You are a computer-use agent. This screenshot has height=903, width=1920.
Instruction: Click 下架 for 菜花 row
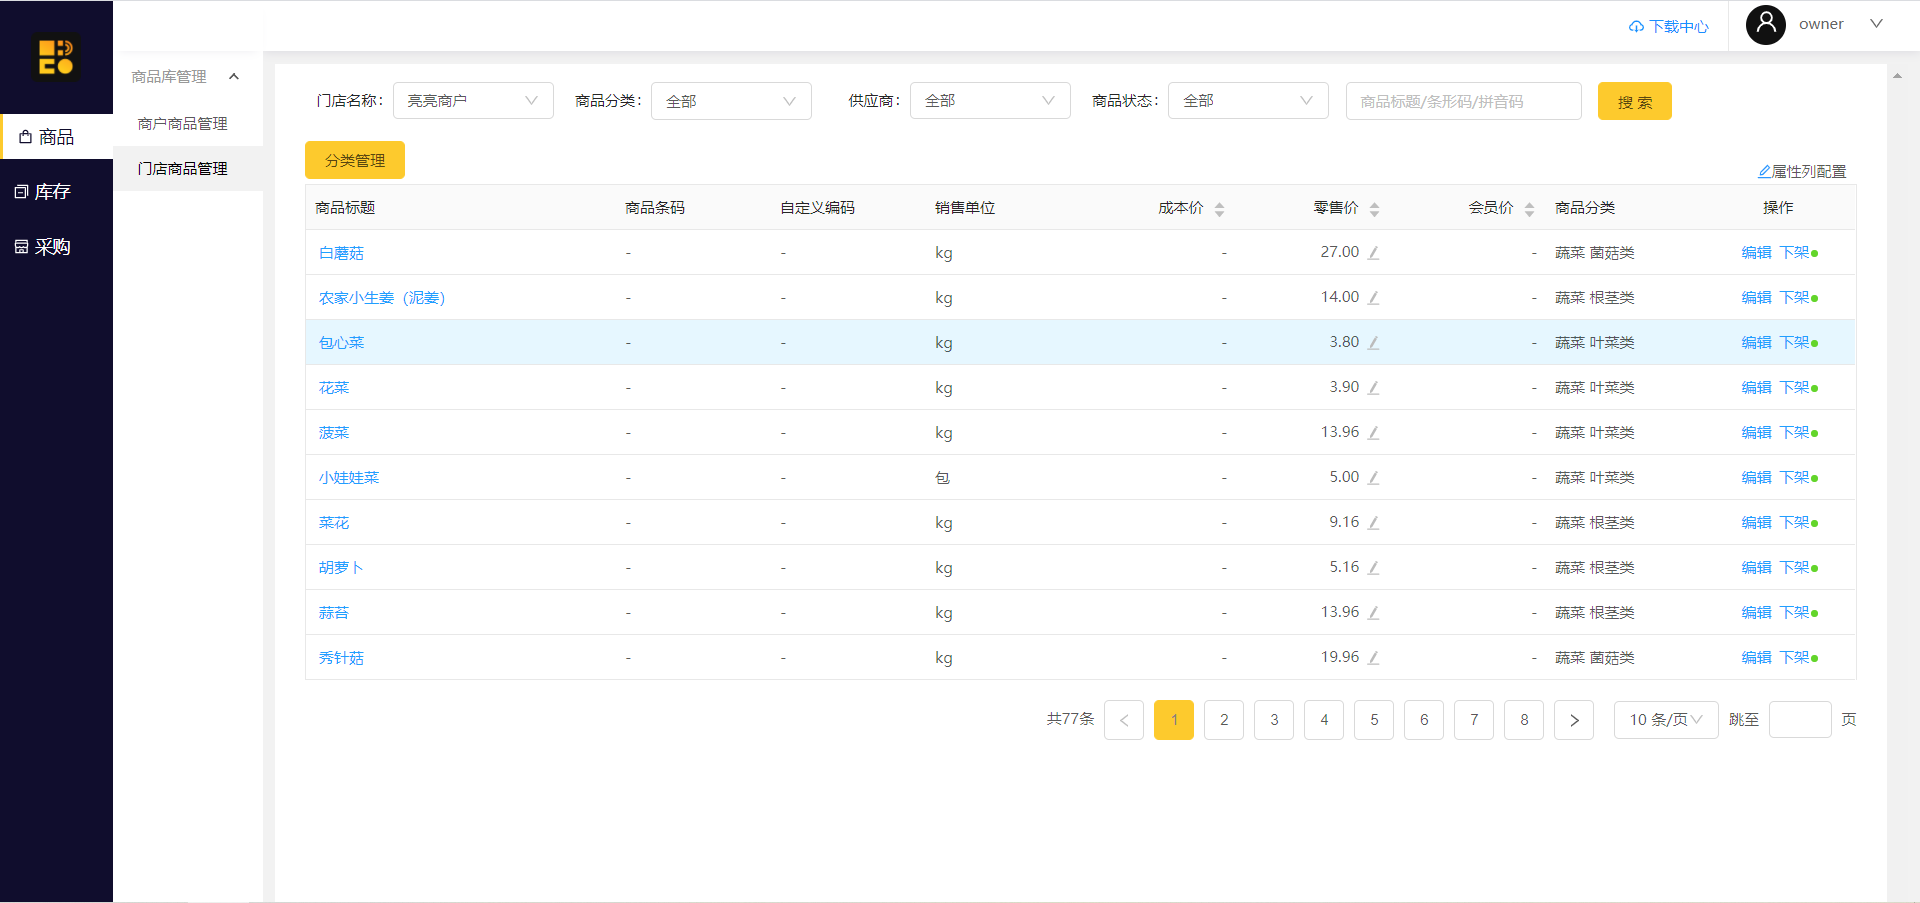tap(1795, 523)
